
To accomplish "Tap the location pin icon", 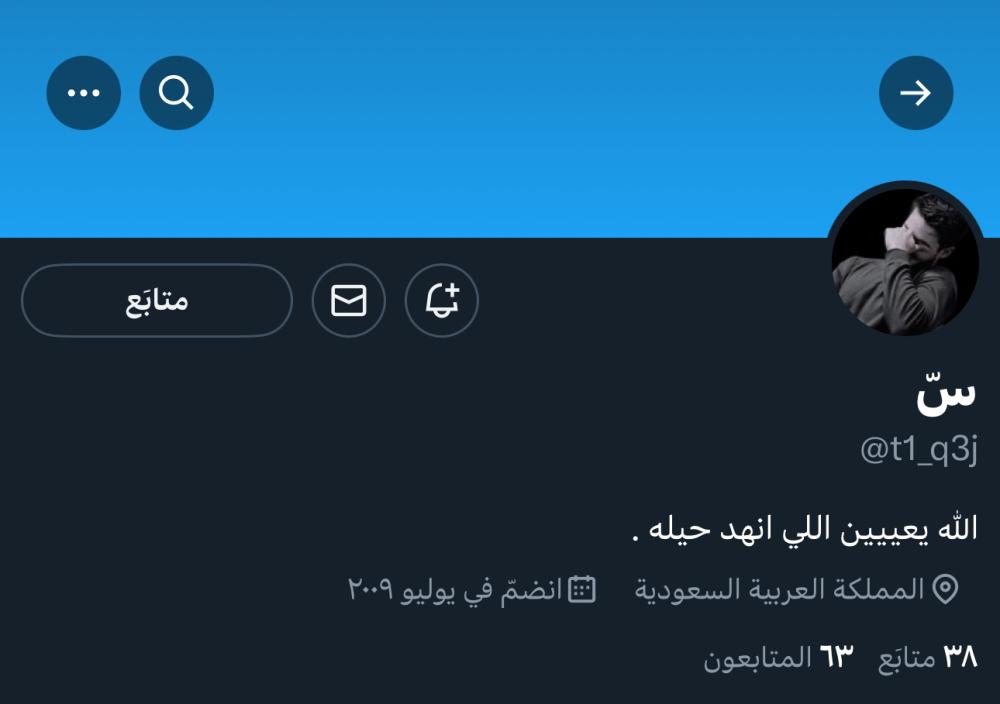I will point(945,589).
